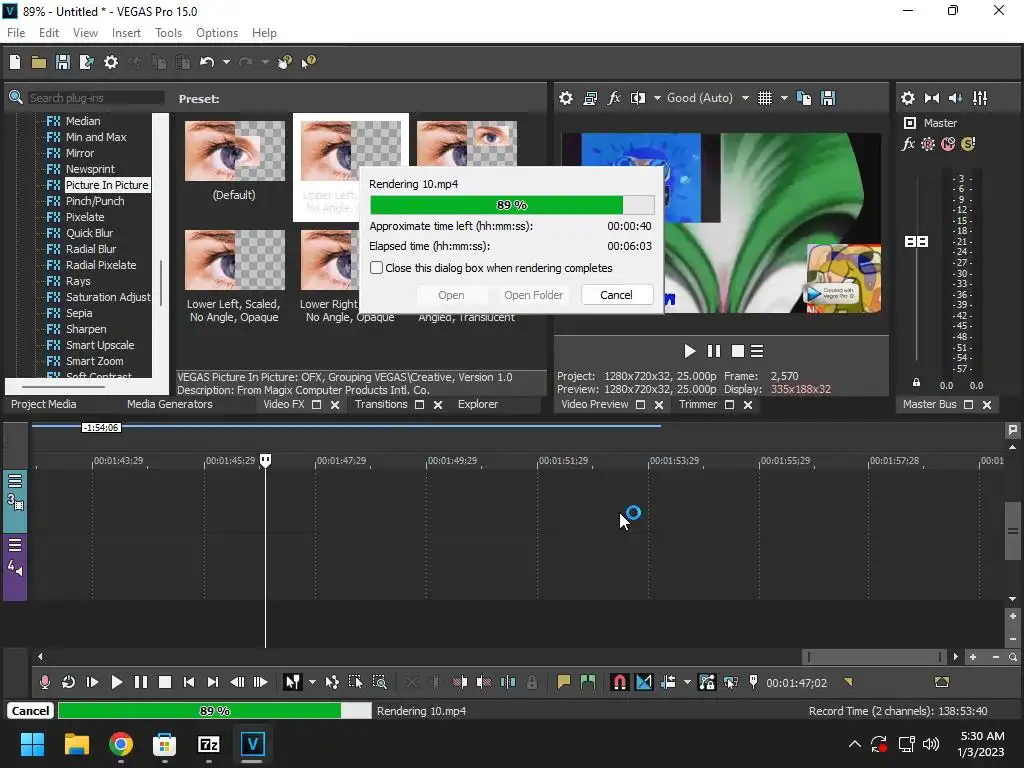1024x768 pixels.
Task: Save preview snapshot to file icon
Action: point(828,98)
